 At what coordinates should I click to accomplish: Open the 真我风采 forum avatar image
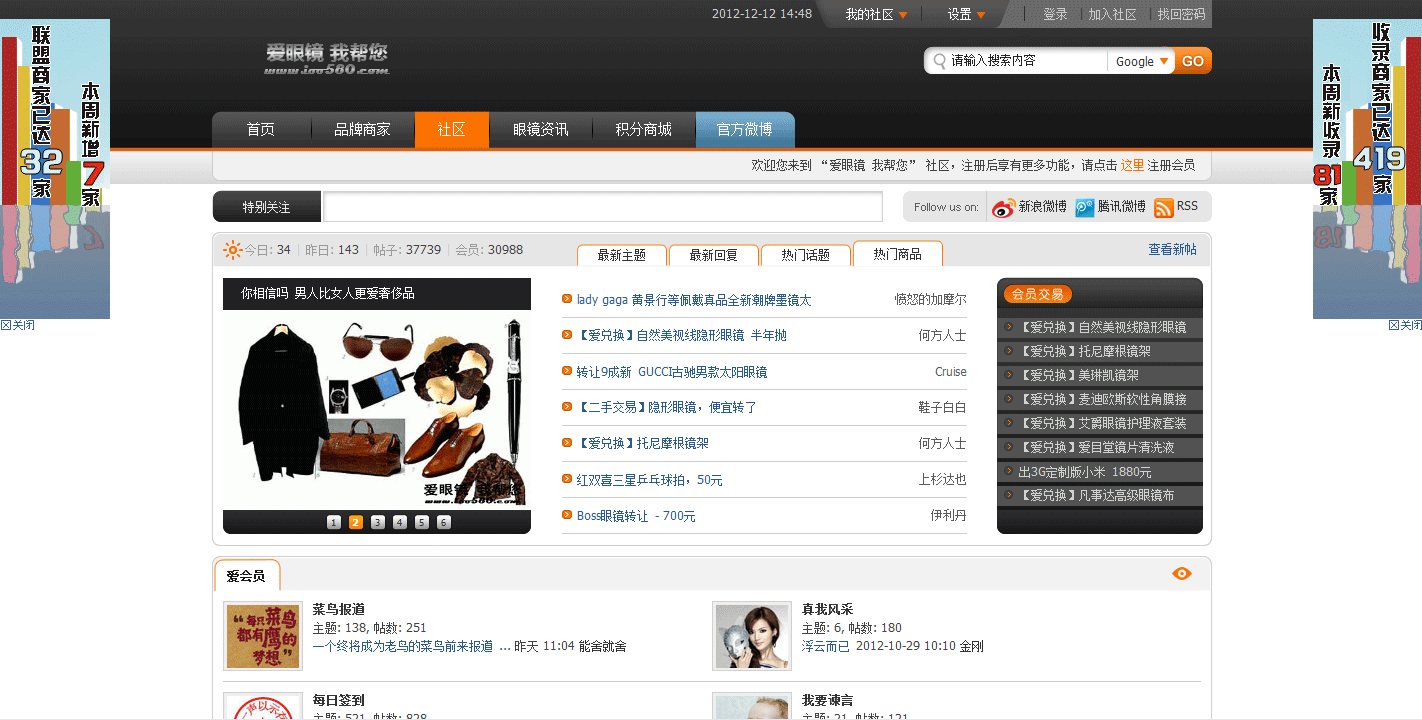[752, 636]
